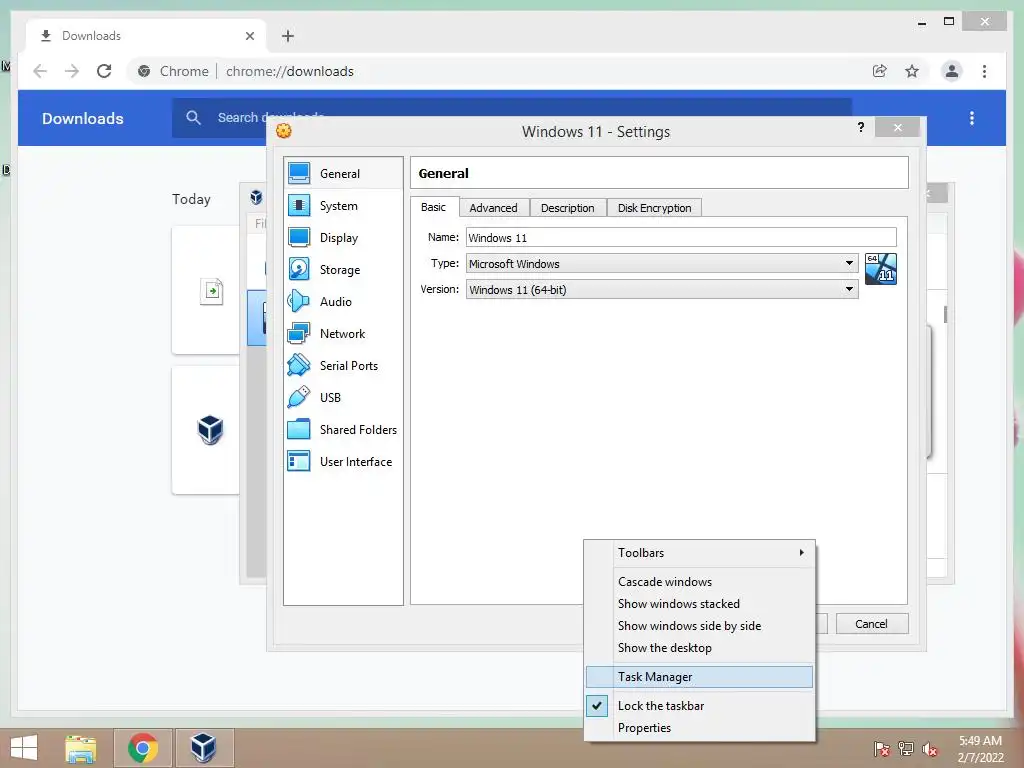The image size is (1024, 768).
Task: Click the Today heading in Downloads
Action: [x=191, y=199]
